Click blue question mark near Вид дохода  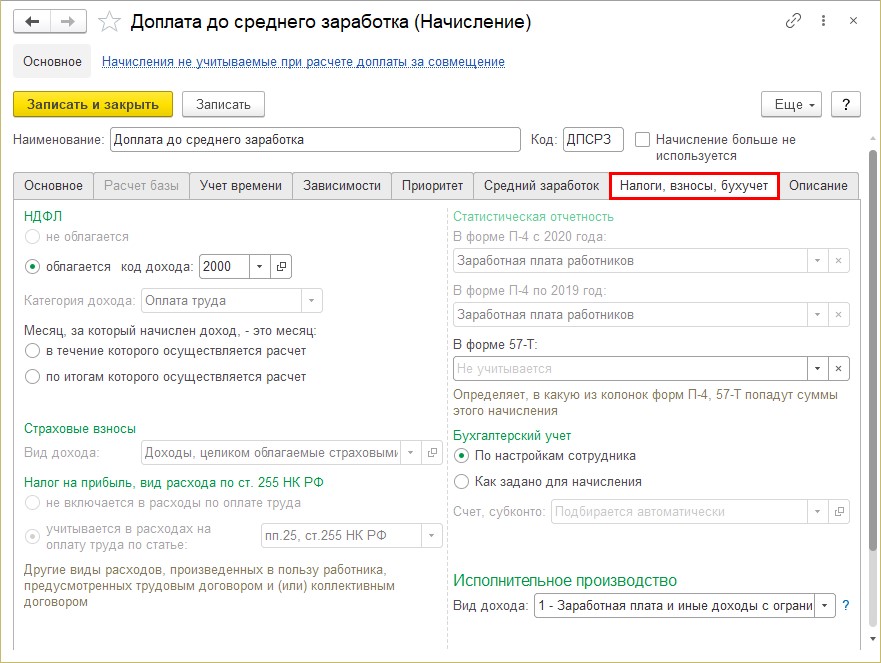(x=846, y=605)
